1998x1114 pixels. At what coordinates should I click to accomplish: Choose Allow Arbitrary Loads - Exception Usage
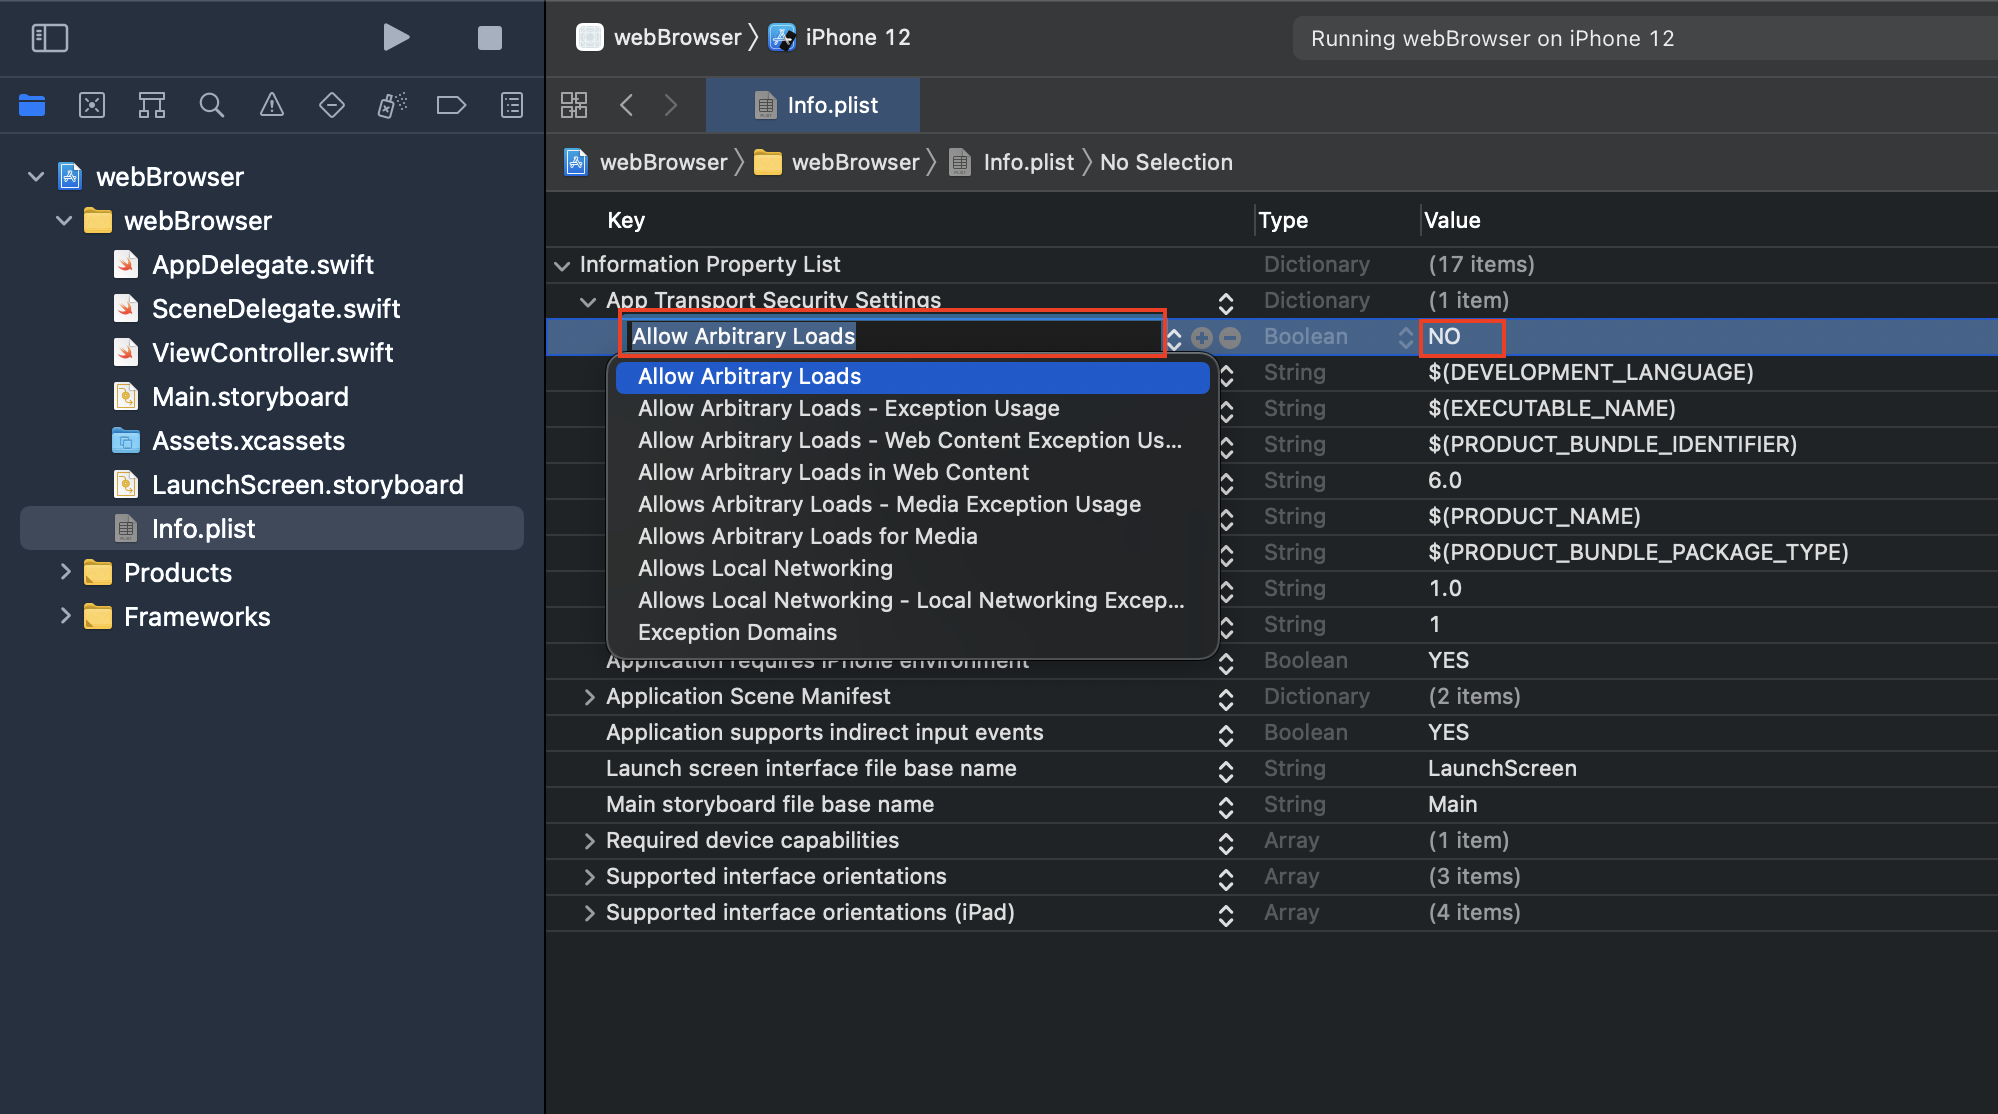coord(912,409)
